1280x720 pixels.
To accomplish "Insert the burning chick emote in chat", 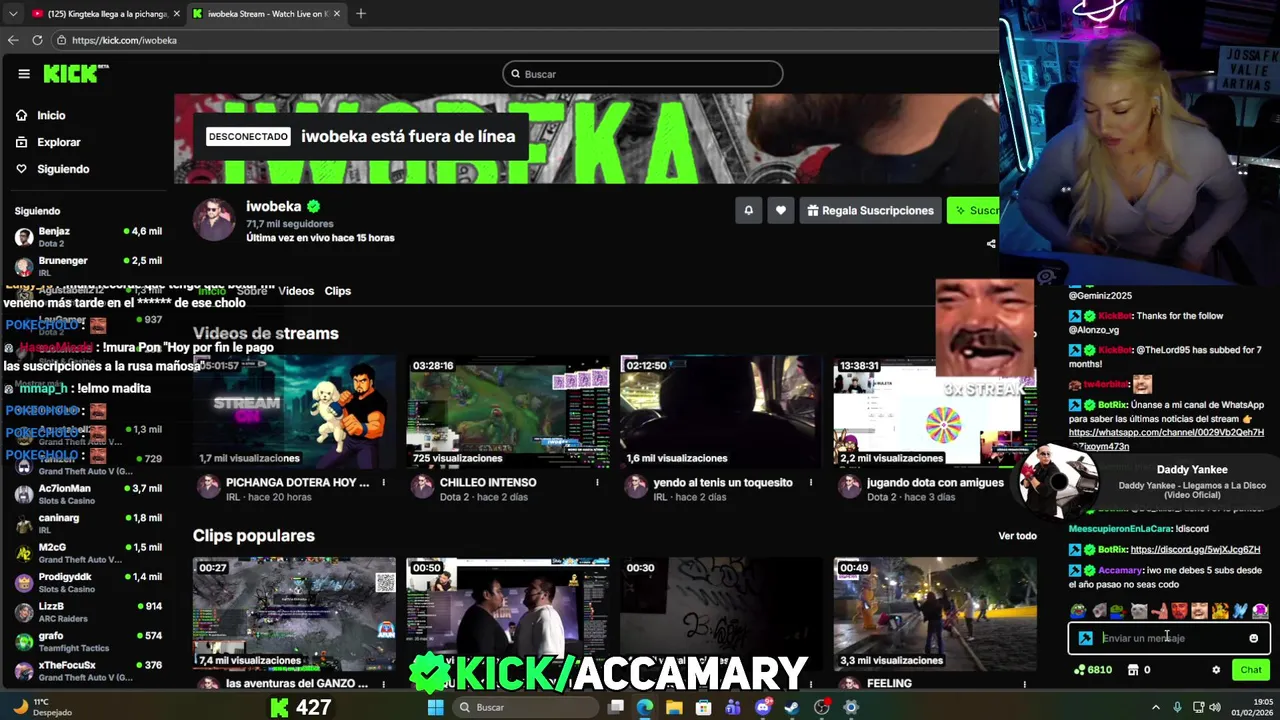I will (x=1220, y=611).
